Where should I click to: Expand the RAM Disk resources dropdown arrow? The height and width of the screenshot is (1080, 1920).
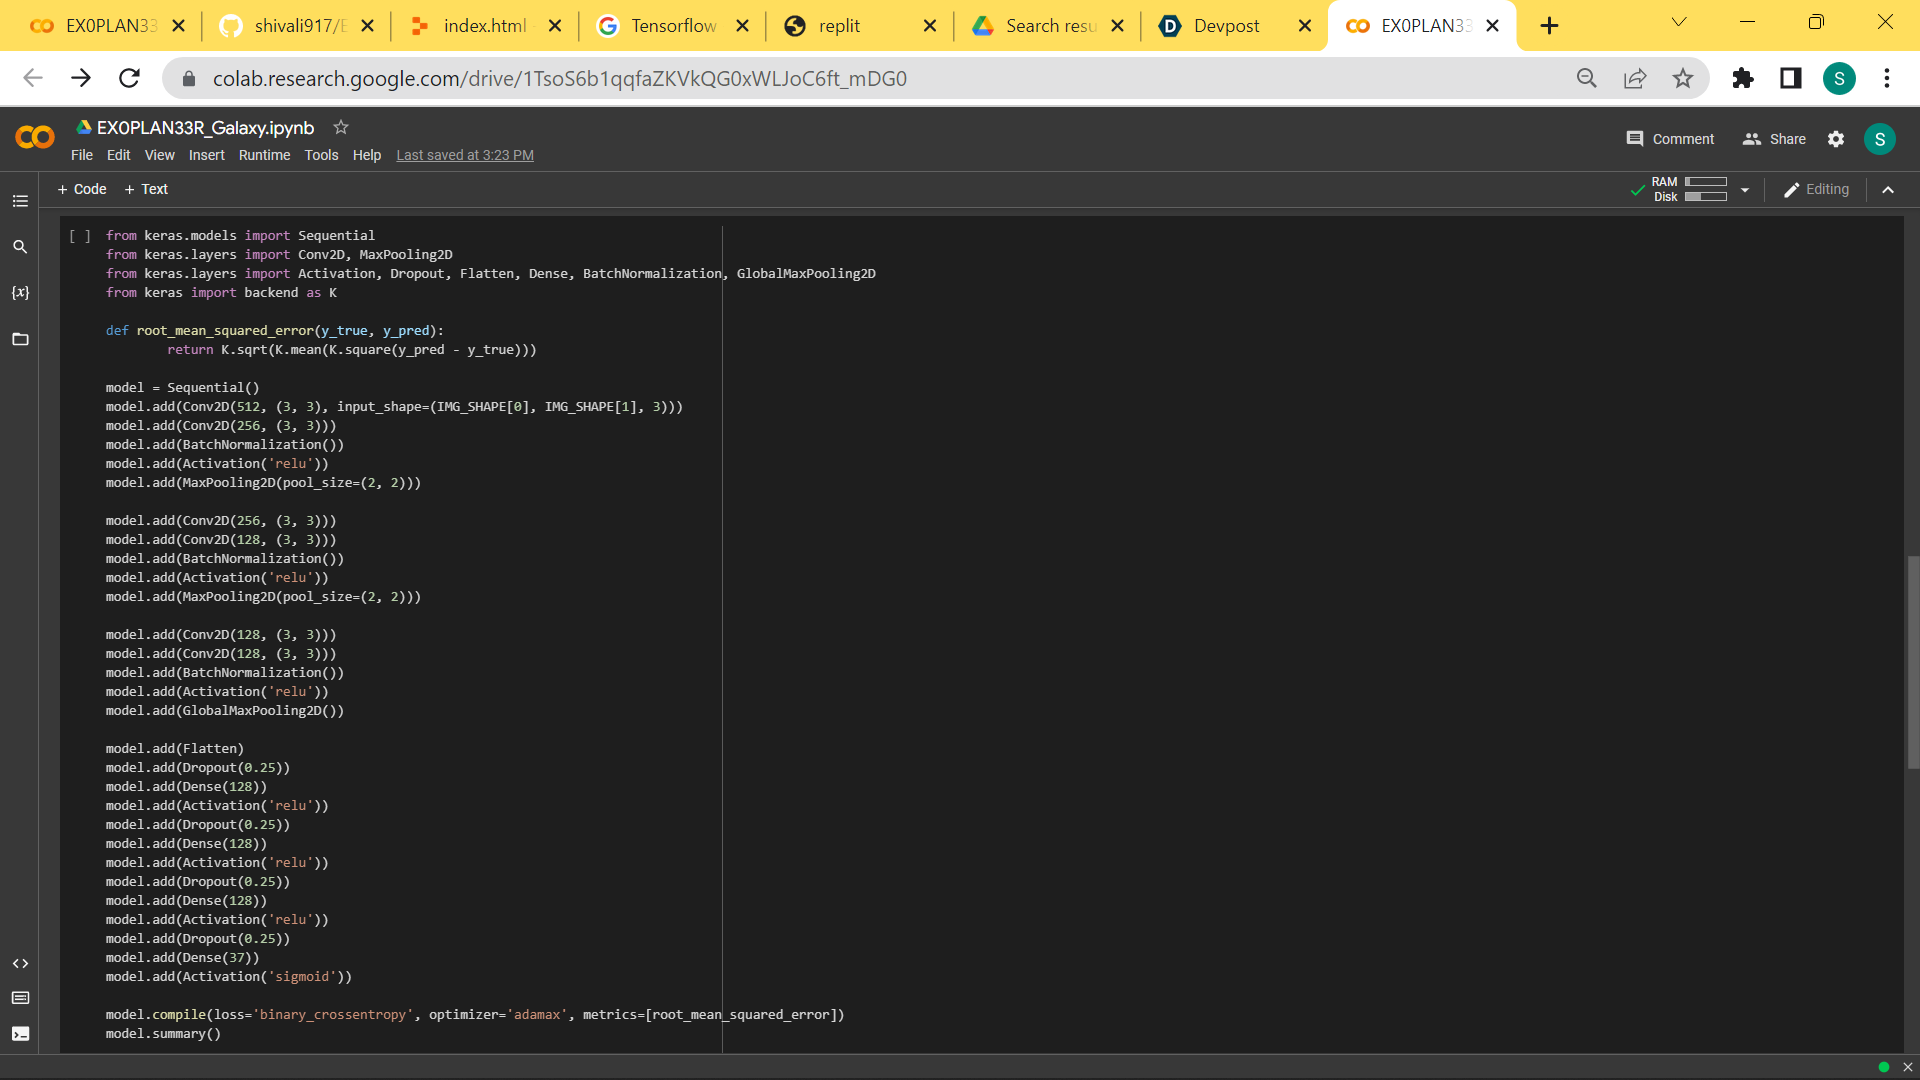point(1745,190)
